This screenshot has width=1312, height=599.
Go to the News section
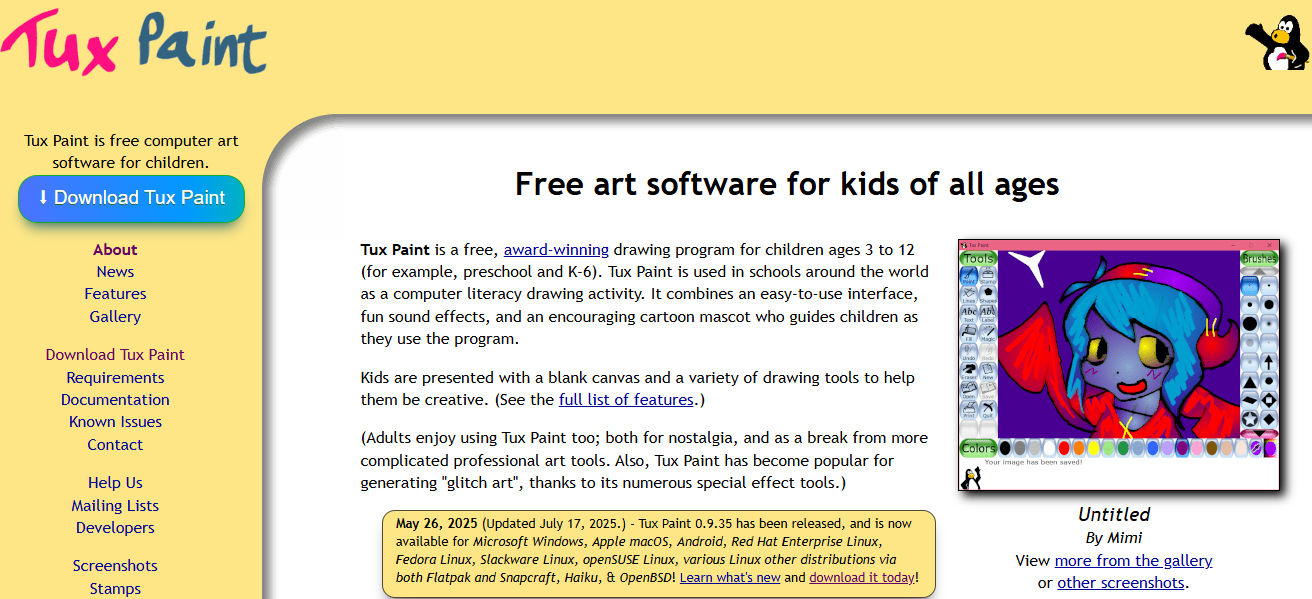pyautogui.click(x=115, y=272)
